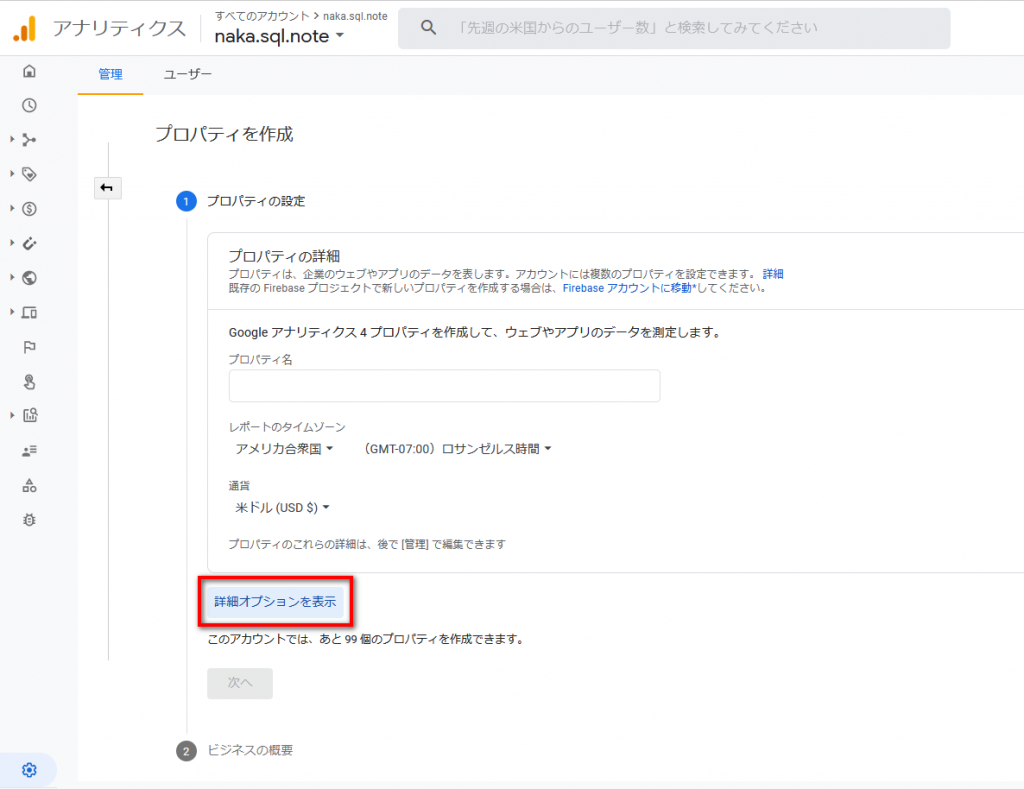Open the naka.sql.note account dropdown

tap(279, 37)
